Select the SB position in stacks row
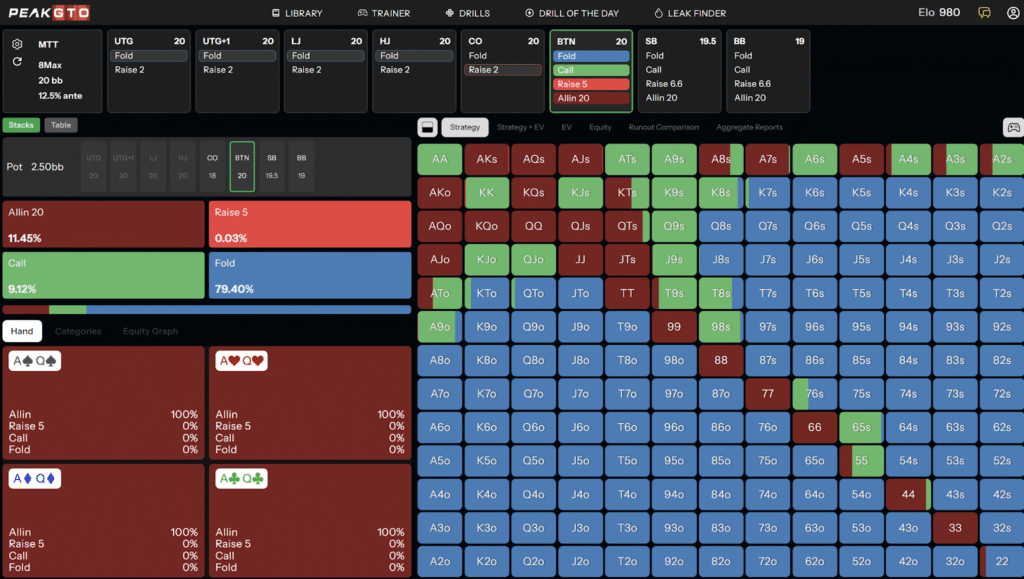This screenshot has height=579, width=1024. [x=271, y=165]
